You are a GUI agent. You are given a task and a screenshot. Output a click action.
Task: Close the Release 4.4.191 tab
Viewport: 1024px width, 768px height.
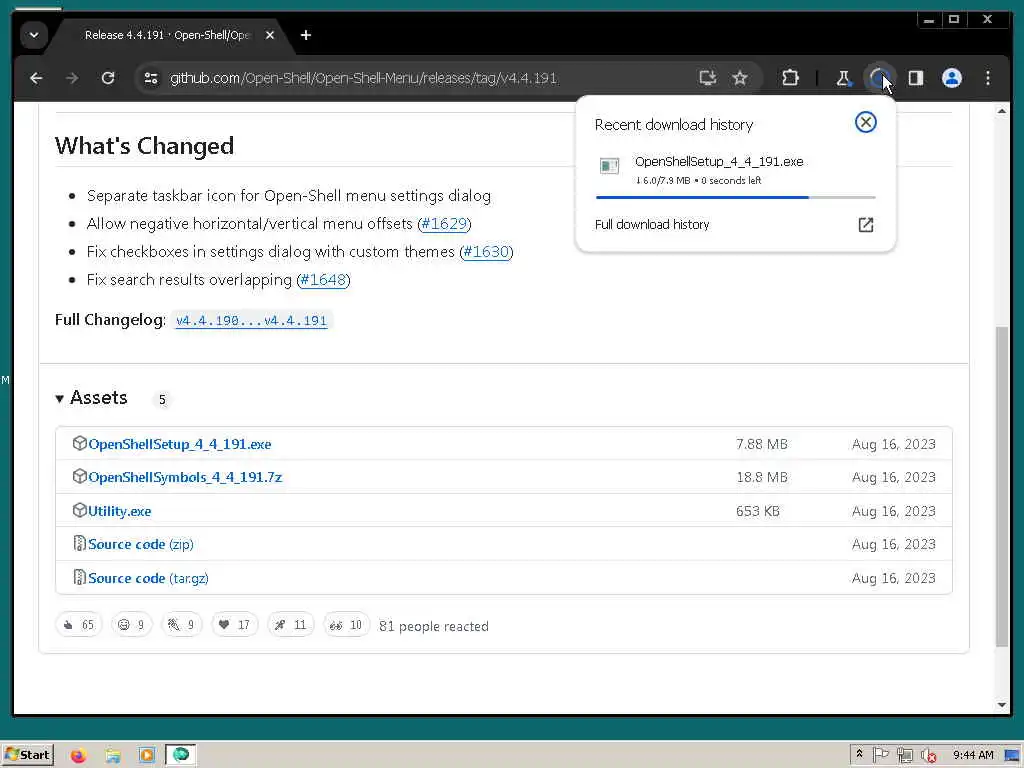pyautogui.click(x=270, y=35)
